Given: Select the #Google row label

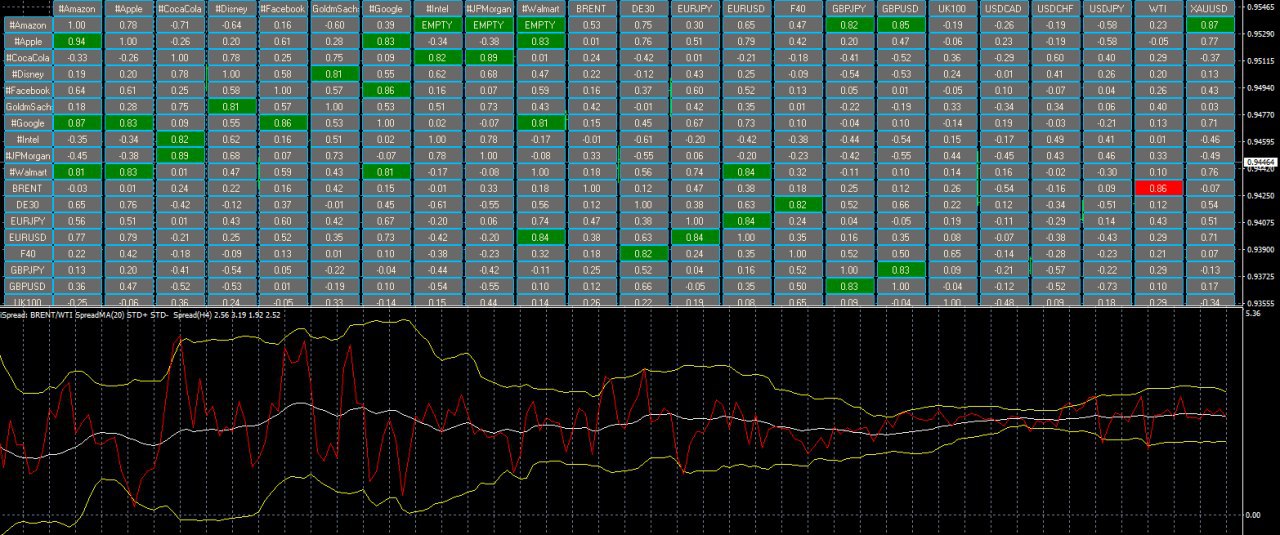Looking at the screenshot, I should [x=27, y=122].
